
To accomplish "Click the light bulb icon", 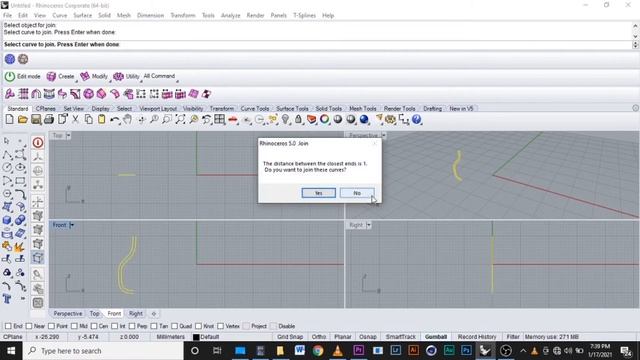I will tap(285, 120).
